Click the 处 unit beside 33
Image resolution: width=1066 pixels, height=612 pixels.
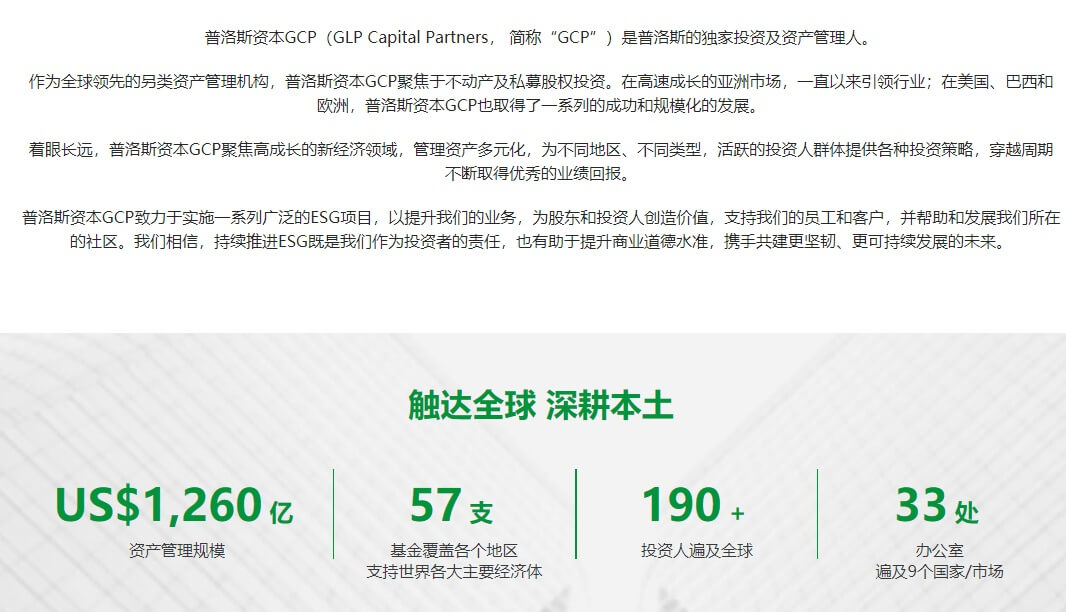[x=966, y=512]
